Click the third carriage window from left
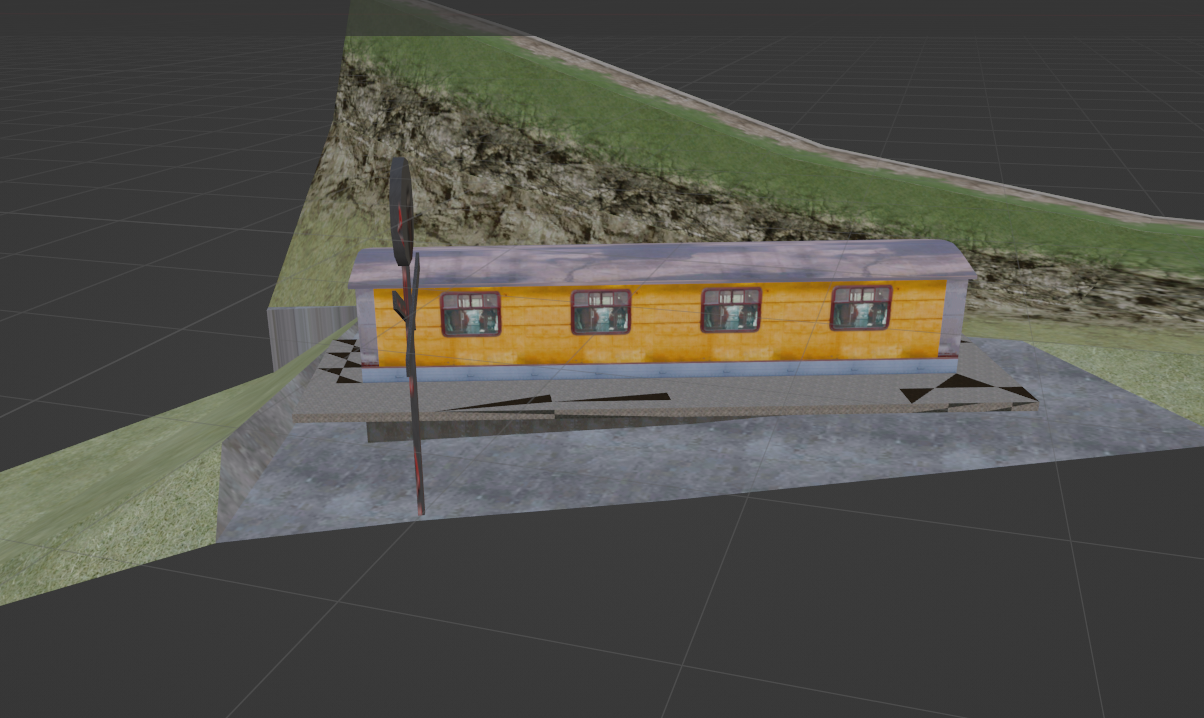The height and width of the screenshot is (718, 1204). point(731,310)
